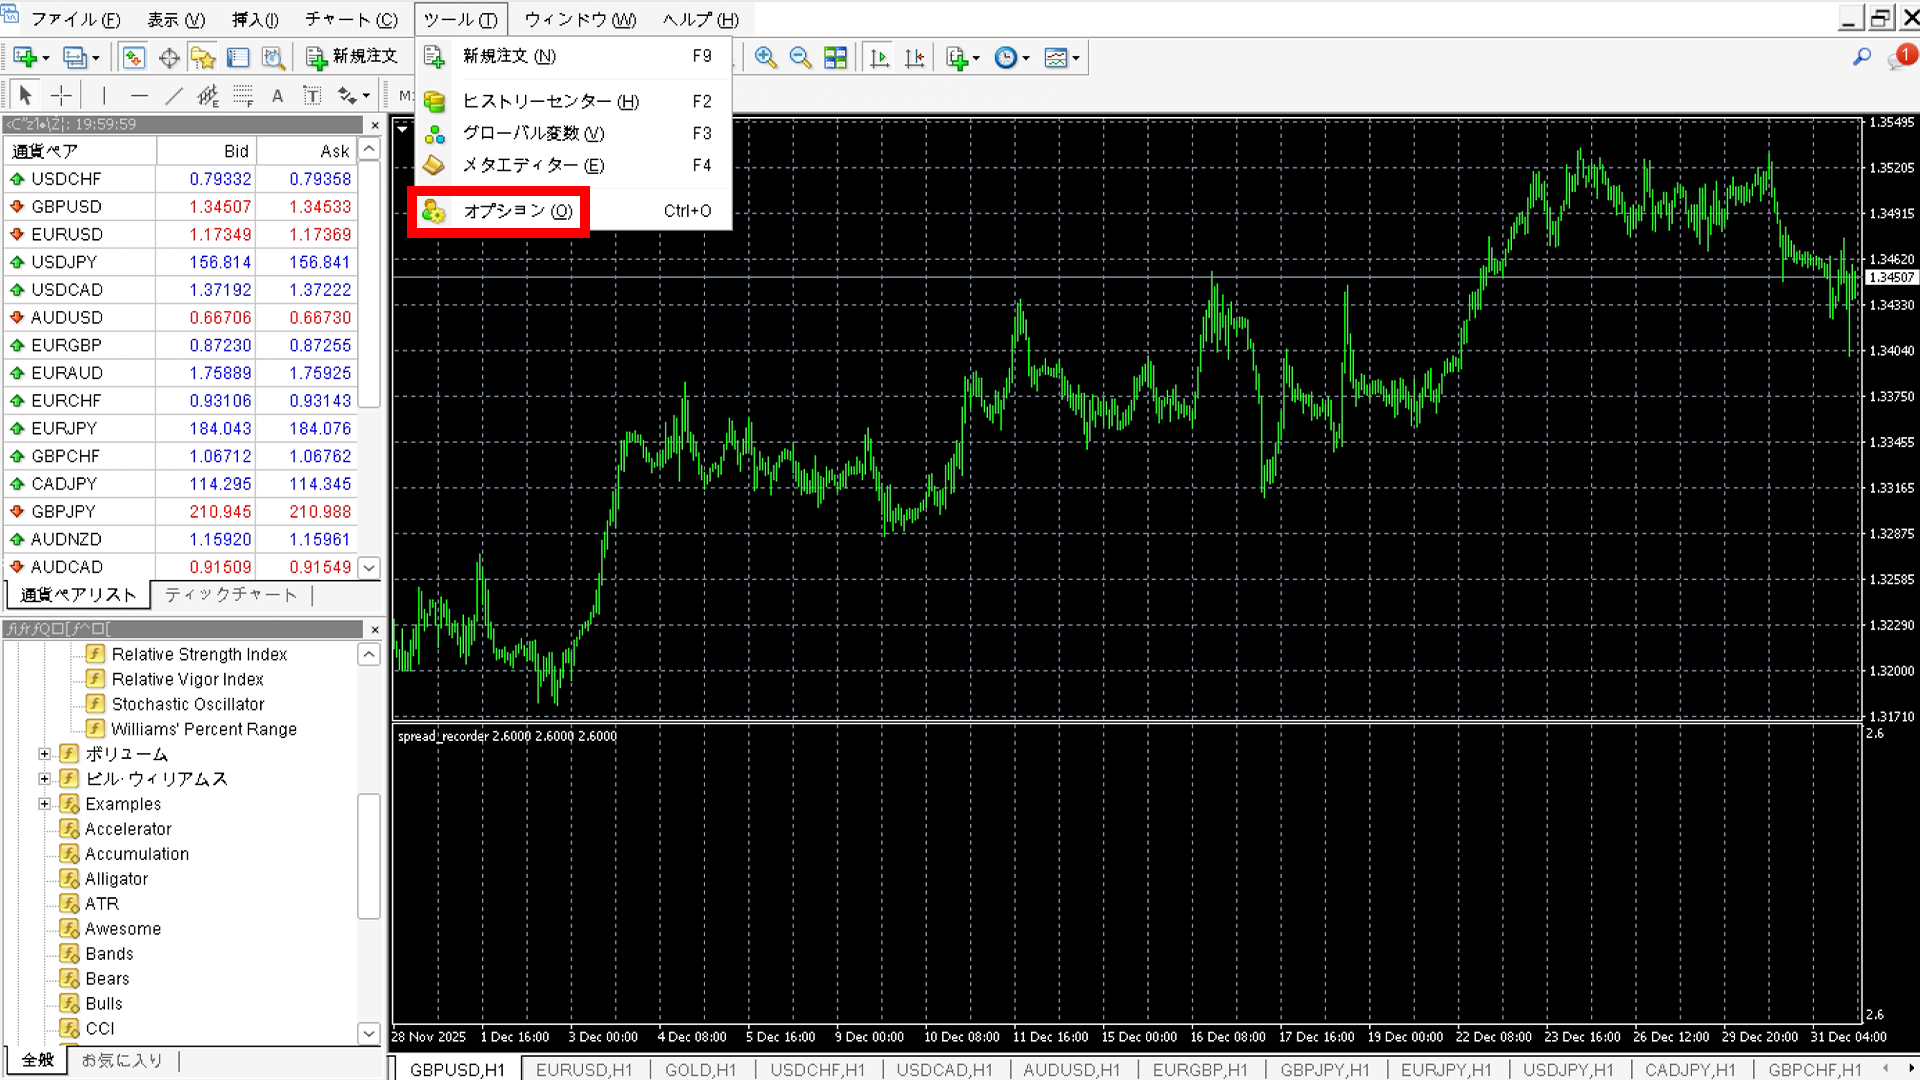Switch to the EURUSD,H1 chart tab
The width and height of the screenshot is (1920, 1080).
584,1069
